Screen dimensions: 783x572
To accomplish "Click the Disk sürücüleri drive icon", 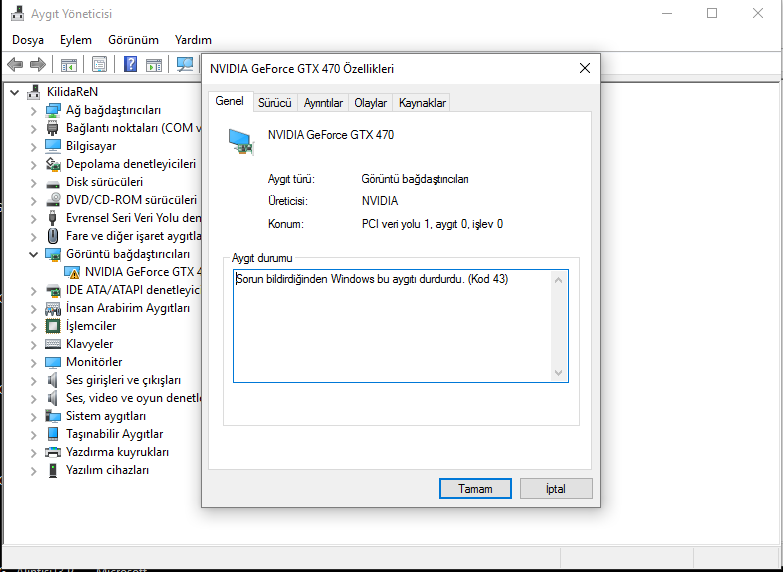I will pos(53,183).
